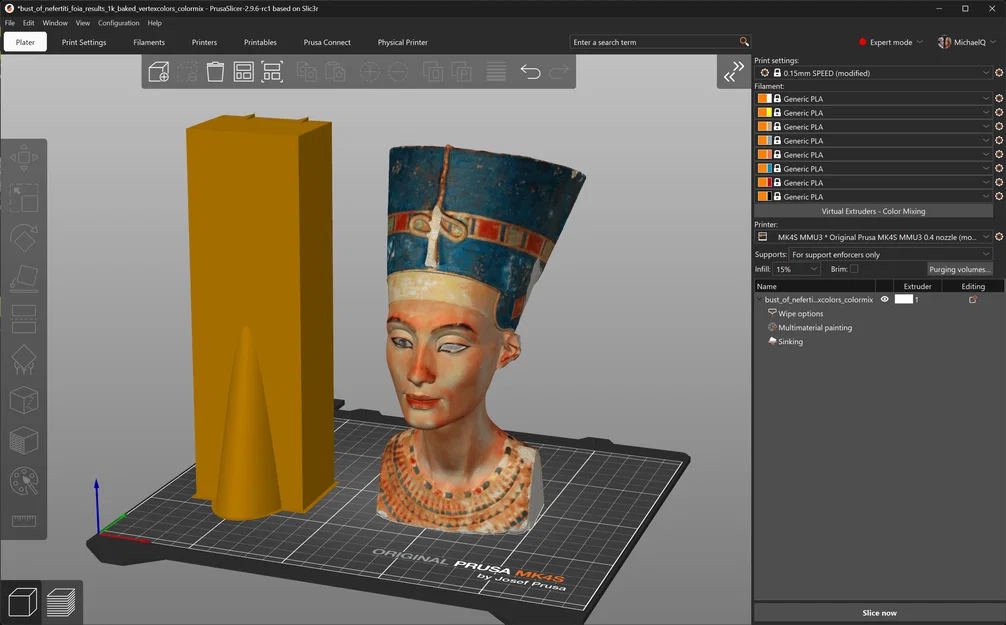Click the search term input field
Image resolution: width=1006 pixels, height=625 pixels.
coord(654,42)
